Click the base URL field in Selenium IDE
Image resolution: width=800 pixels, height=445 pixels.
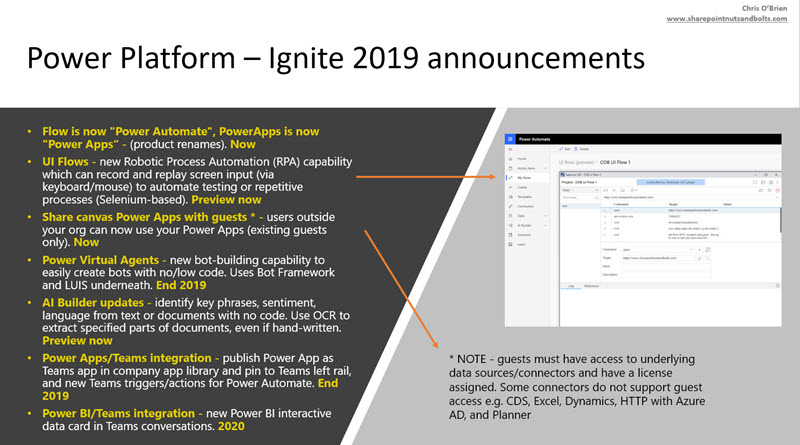(x=690, y=197)
